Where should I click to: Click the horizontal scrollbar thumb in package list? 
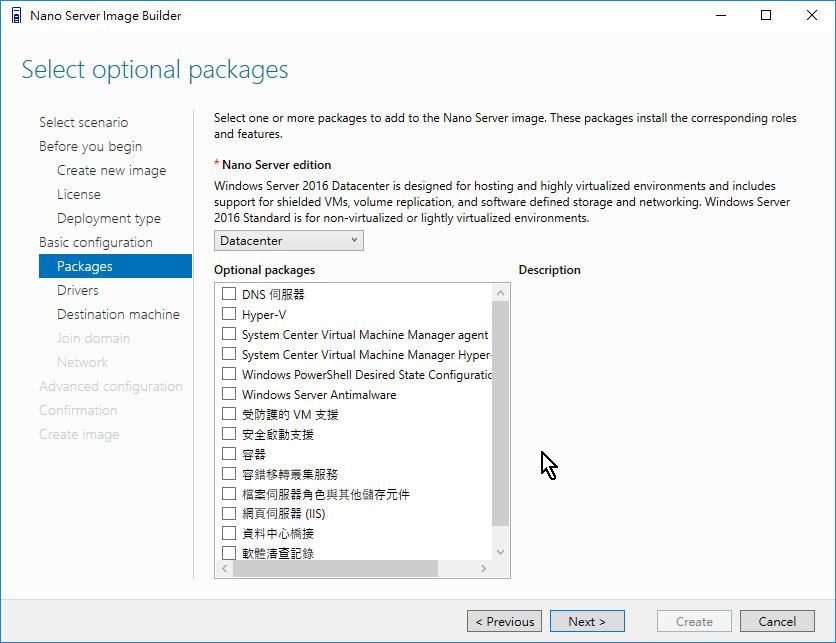335,568
